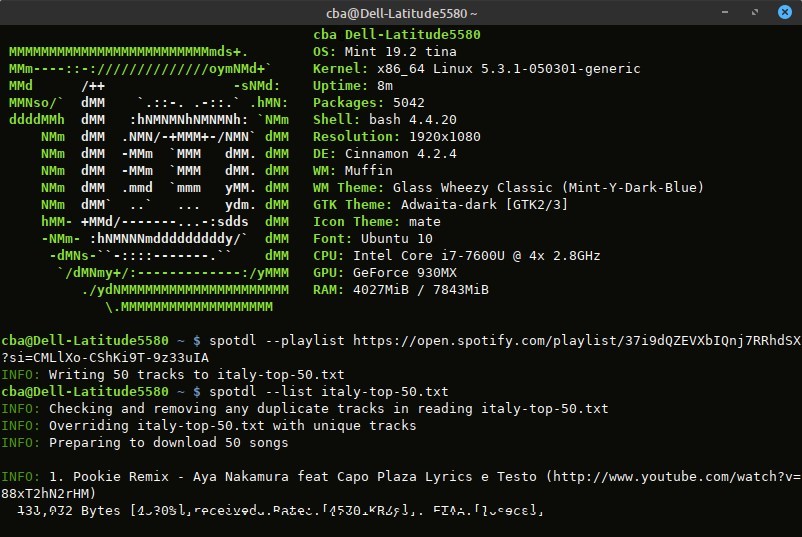Screen dimensions: 802x537
Task: Click the cba@Dell-Latitude5580 window title bar
Action: coord(400,13)
